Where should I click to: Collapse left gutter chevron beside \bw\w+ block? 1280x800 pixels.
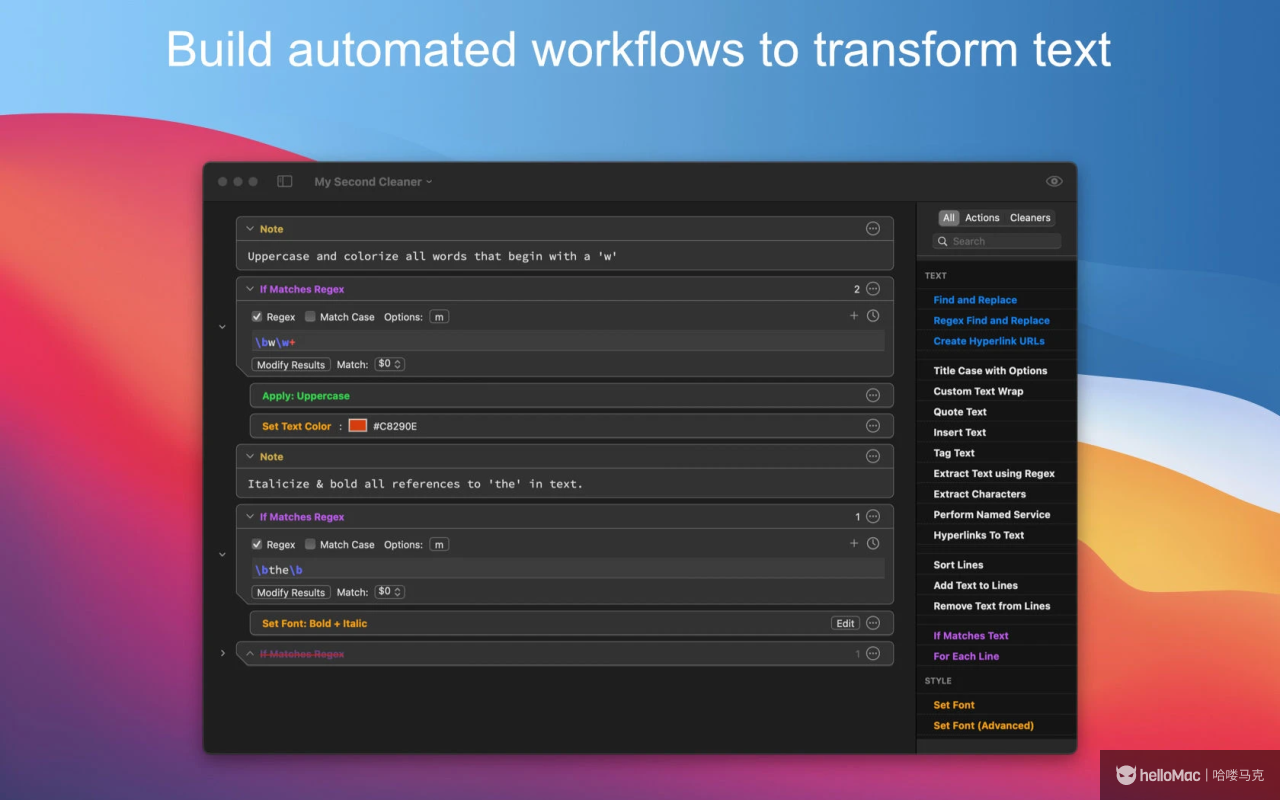pyautogui.click(x=222, y=327)
